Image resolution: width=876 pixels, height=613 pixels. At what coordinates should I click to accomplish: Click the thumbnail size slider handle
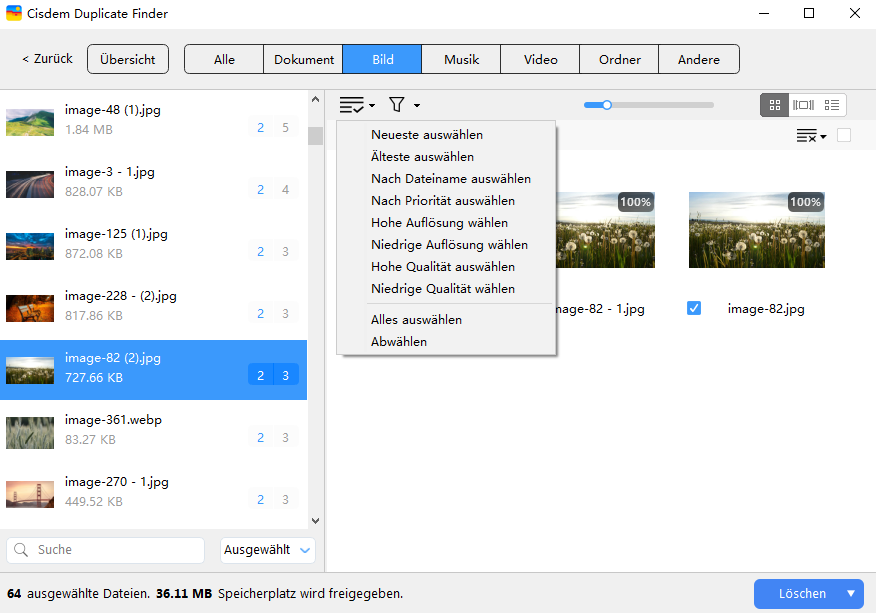point(605,105)
